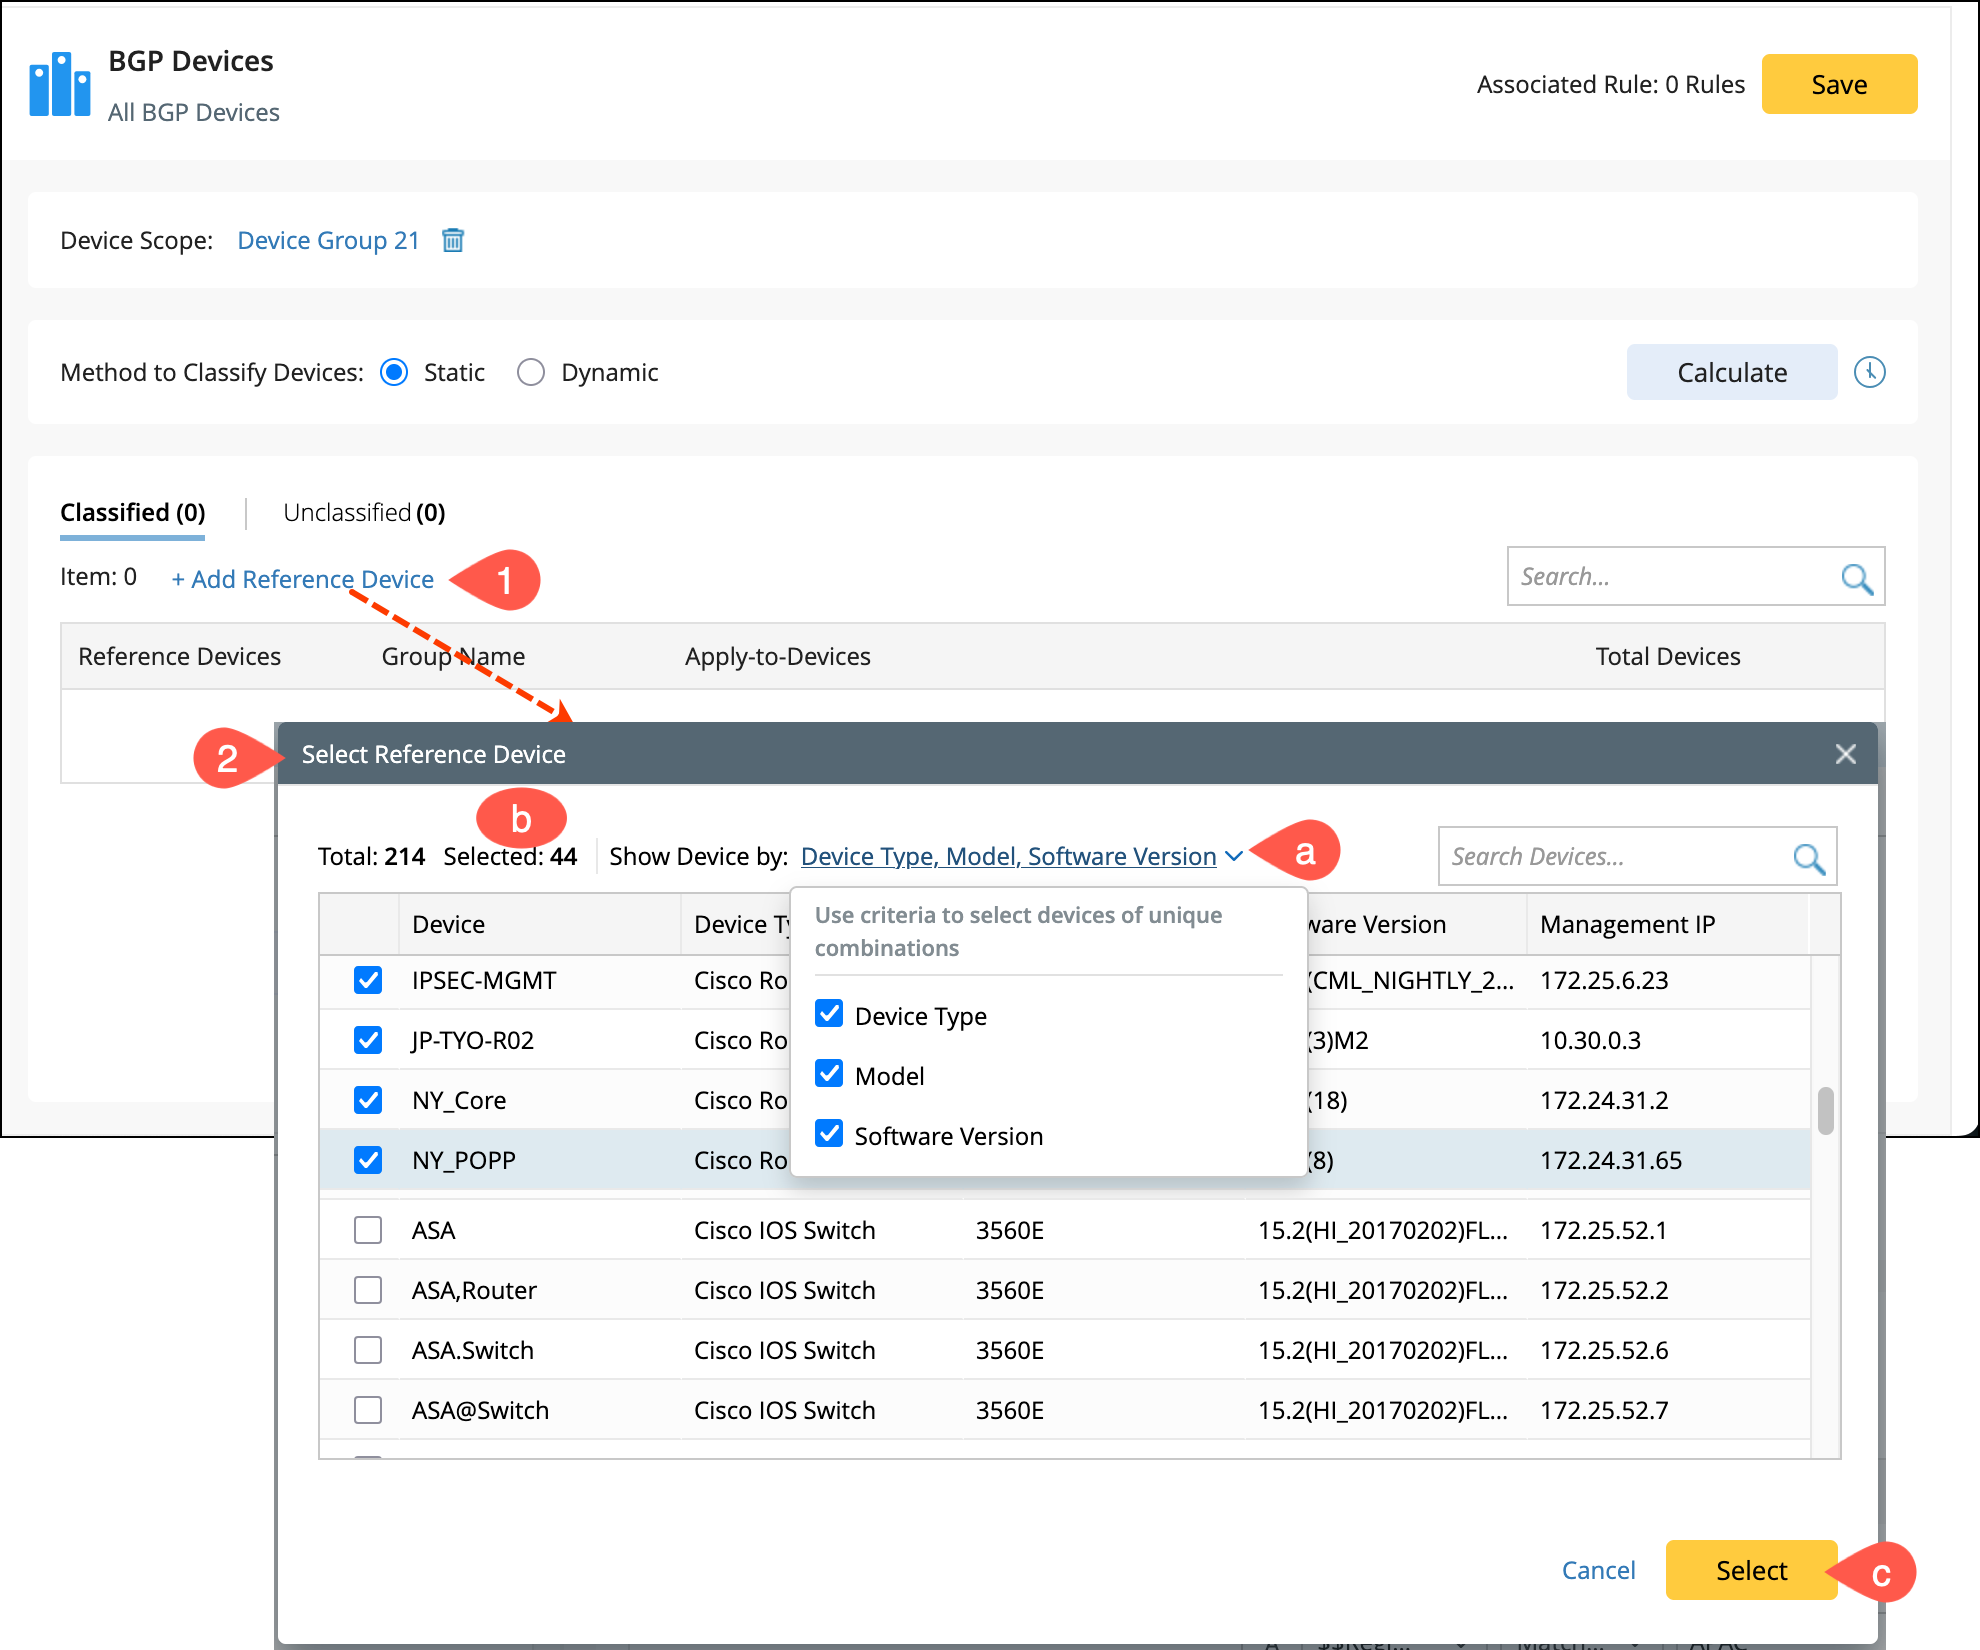
Task: Select the Dynamic classification method
Action: [x=531, y=372]
